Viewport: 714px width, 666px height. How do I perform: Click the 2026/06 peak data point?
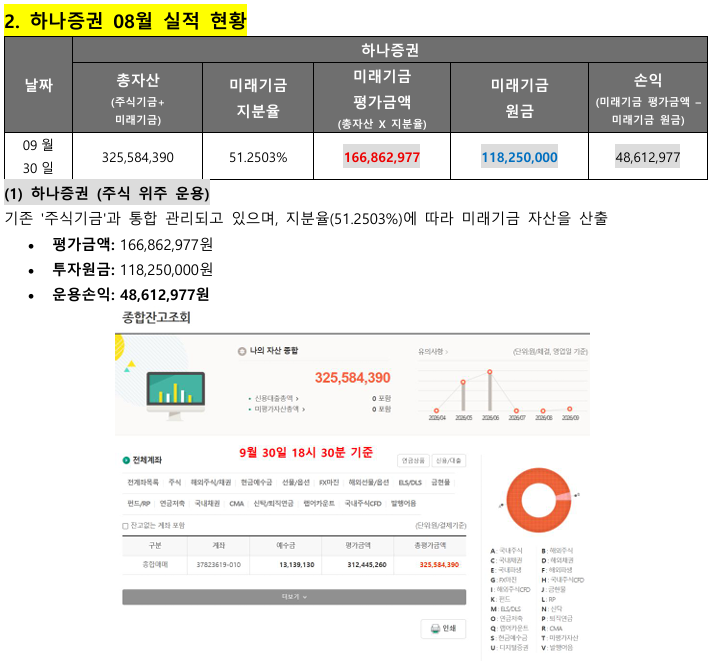pos(490,372)
